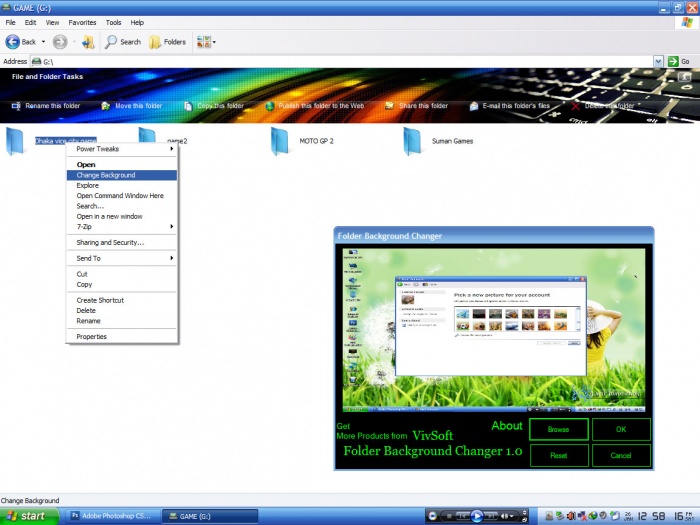The width and height of the screenshot is (700, 525).
Task: Go up one folder level icon
Action: (x=88, y=42)
